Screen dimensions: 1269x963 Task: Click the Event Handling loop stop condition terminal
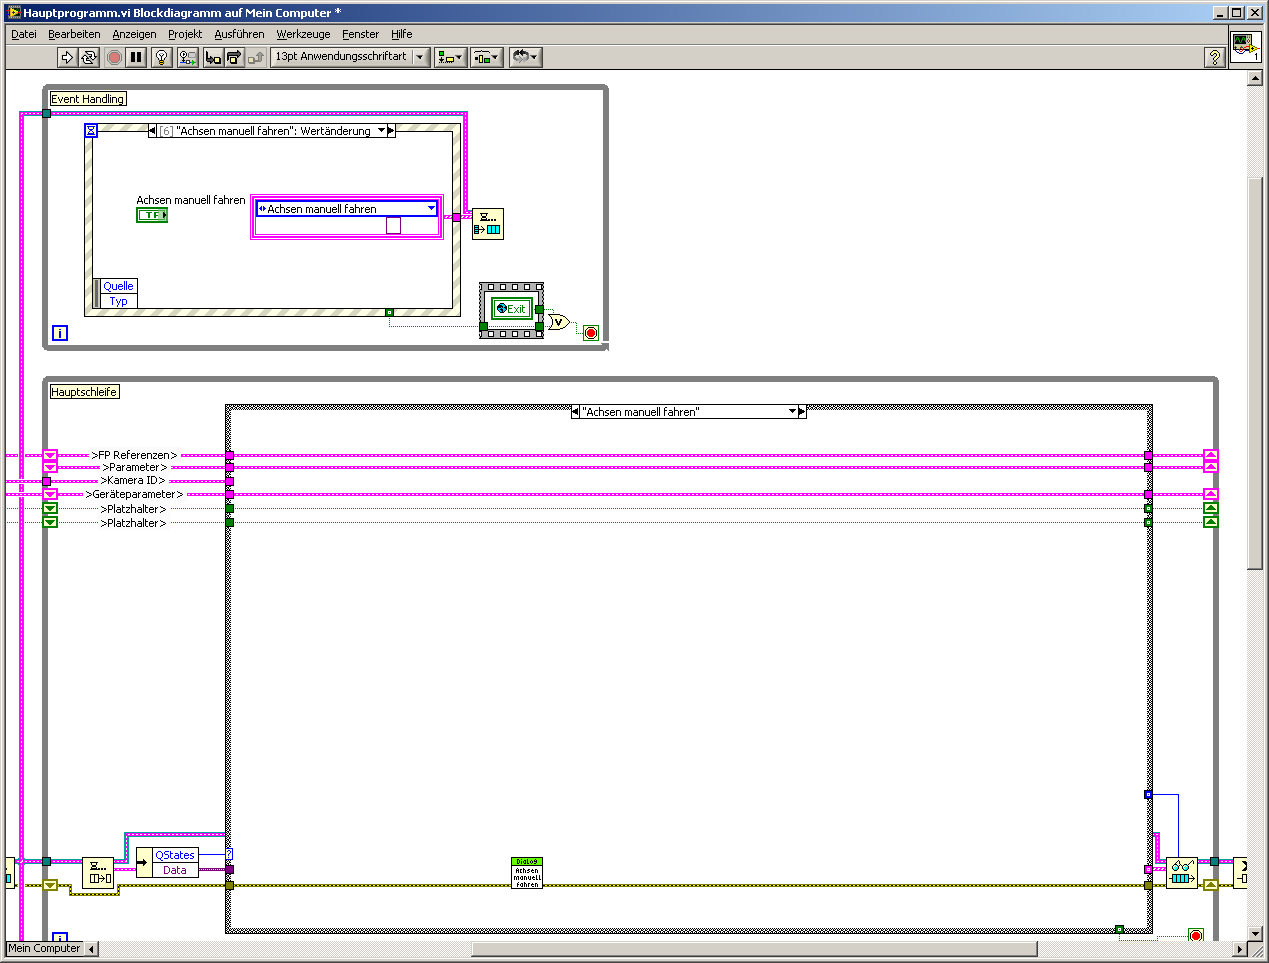pyautogui.click(x=591, y=333)
